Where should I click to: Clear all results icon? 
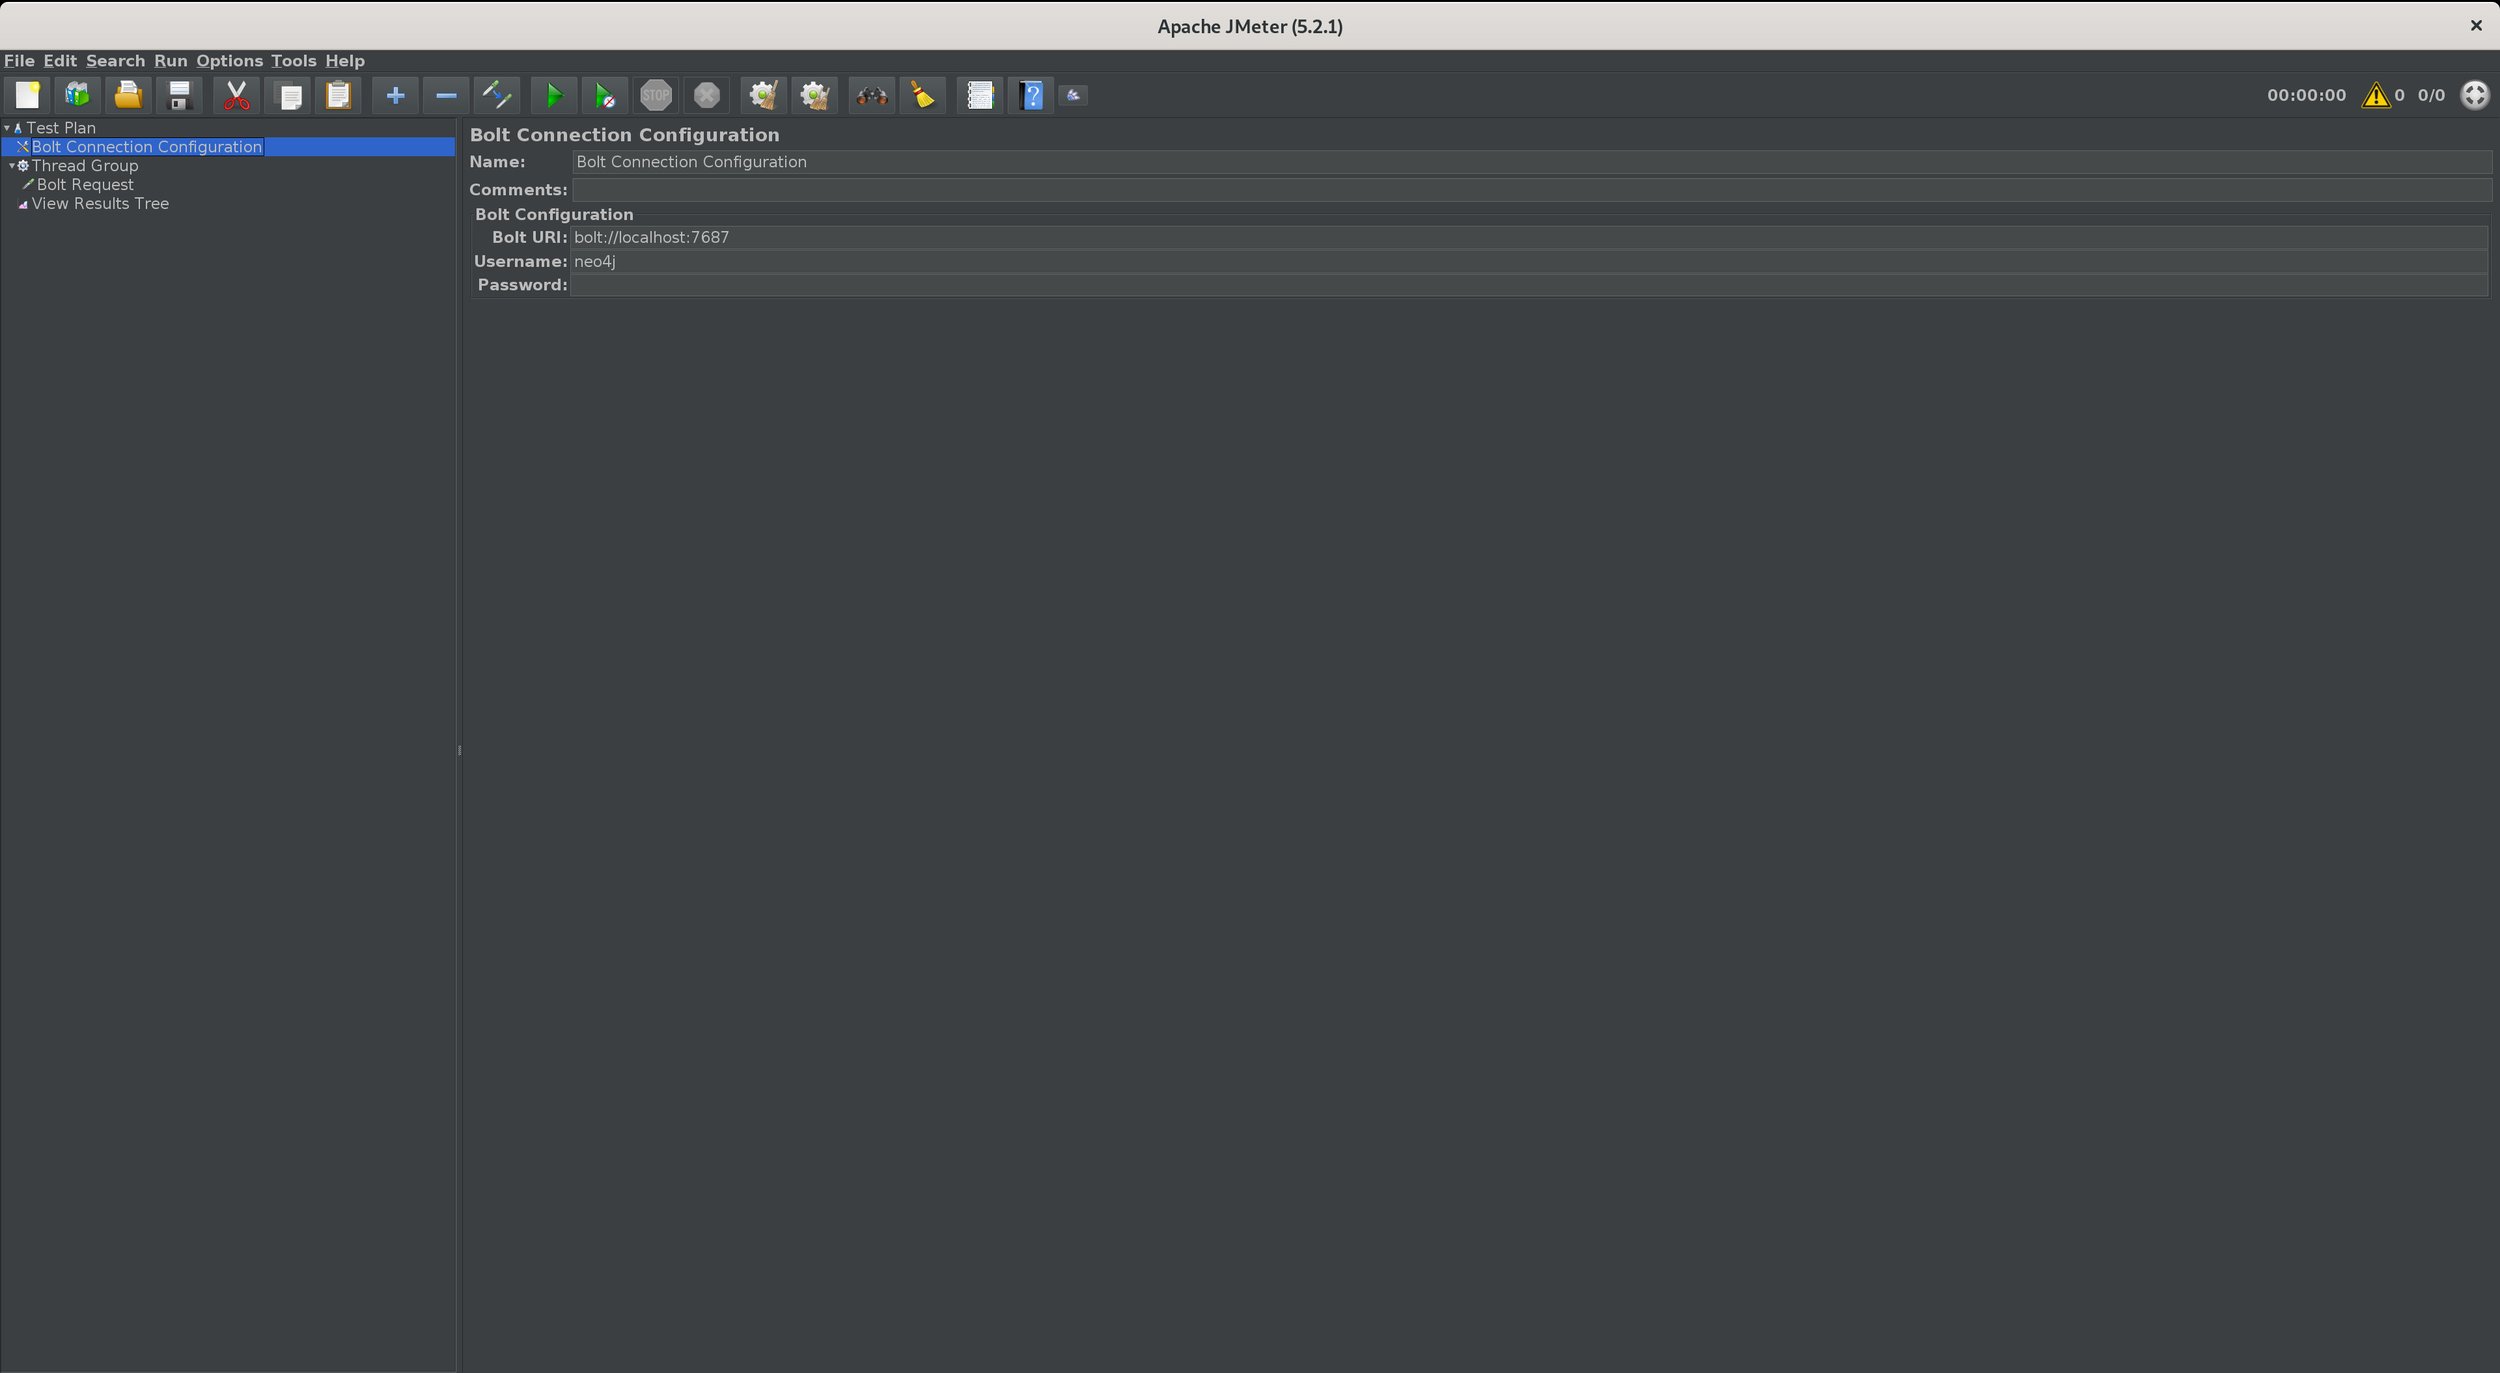(x=815, y=96)
